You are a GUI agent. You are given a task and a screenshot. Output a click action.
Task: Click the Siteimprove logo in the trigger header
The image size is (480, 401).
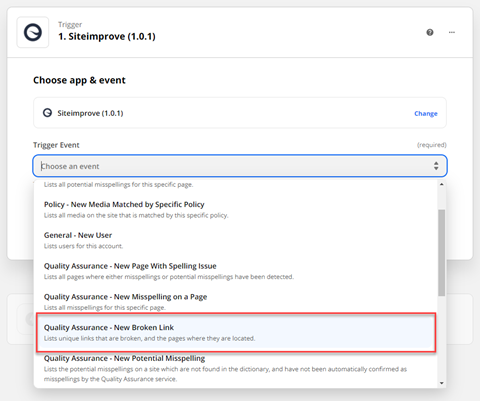[x=33, y=32]
